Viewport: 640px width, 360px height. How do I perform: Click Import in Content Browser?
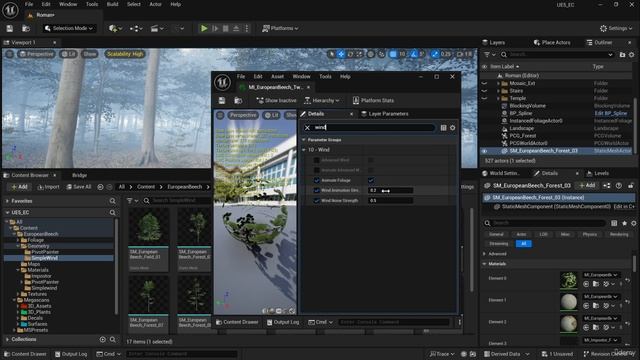point(49,187)
